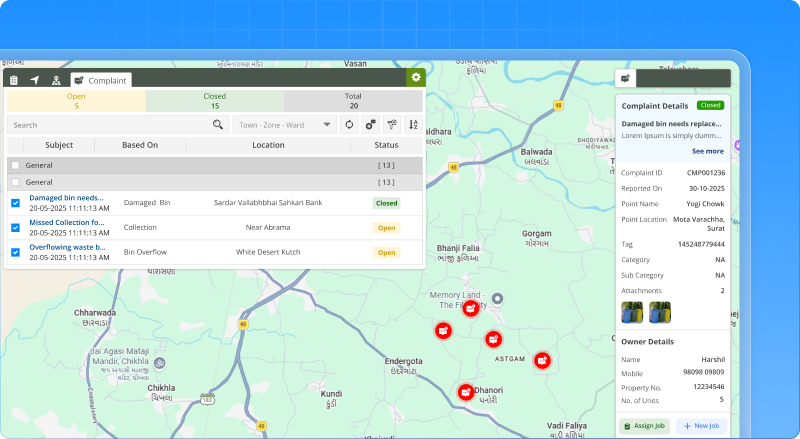Expand the complaint text with See more
800x439 pixels.
[x=707, y=151]
